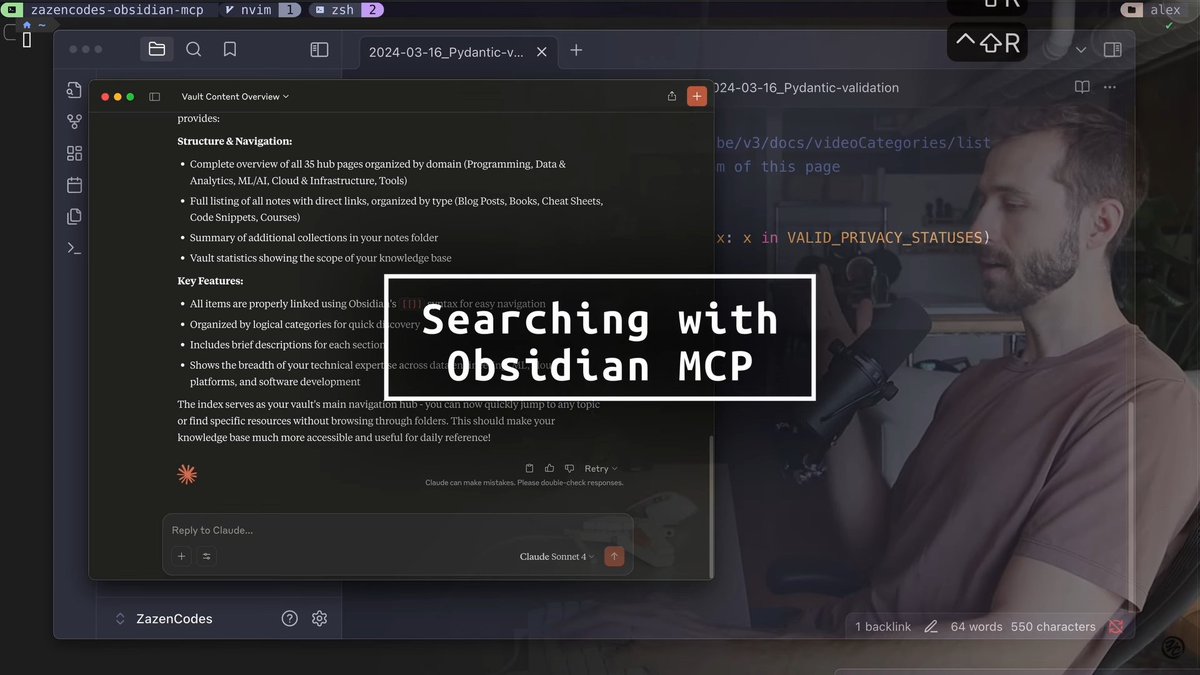Add attachment with plus in Claude composer
The height and width of the screenshot is (675, 1200).
[181, 556]
